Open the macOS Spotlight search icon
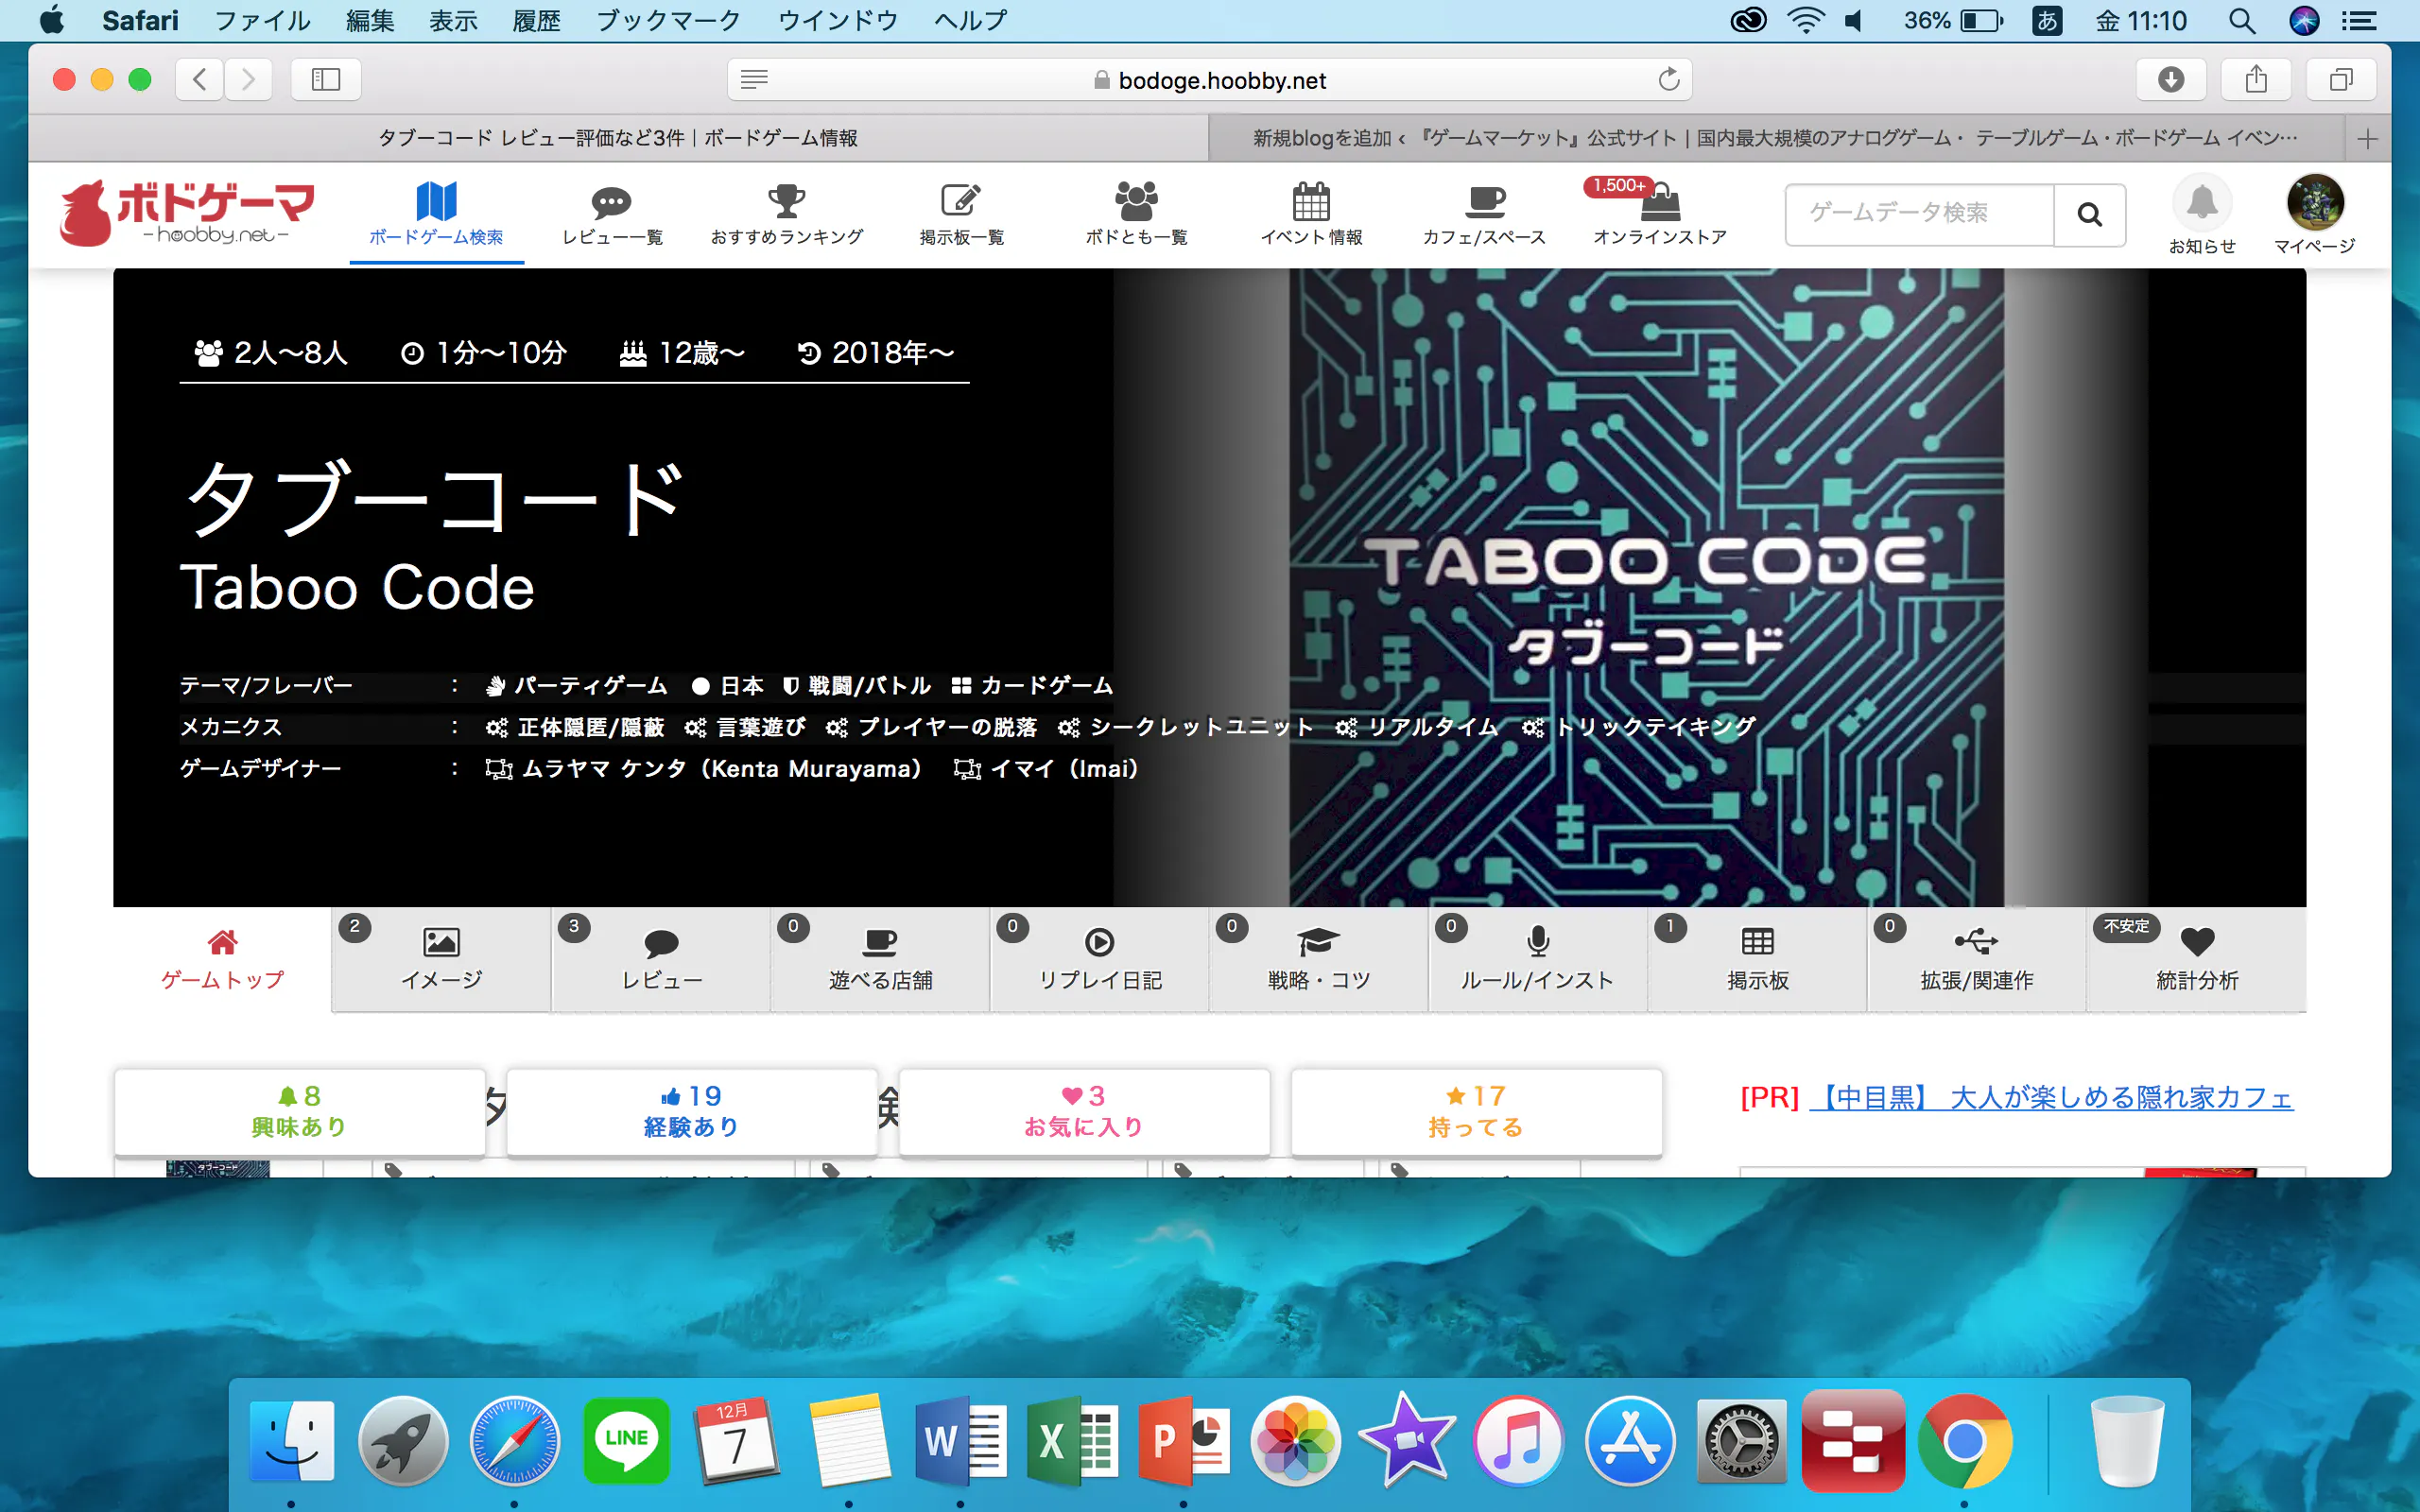This screenshot has width=2420, height=1512. pos(2242,21)
